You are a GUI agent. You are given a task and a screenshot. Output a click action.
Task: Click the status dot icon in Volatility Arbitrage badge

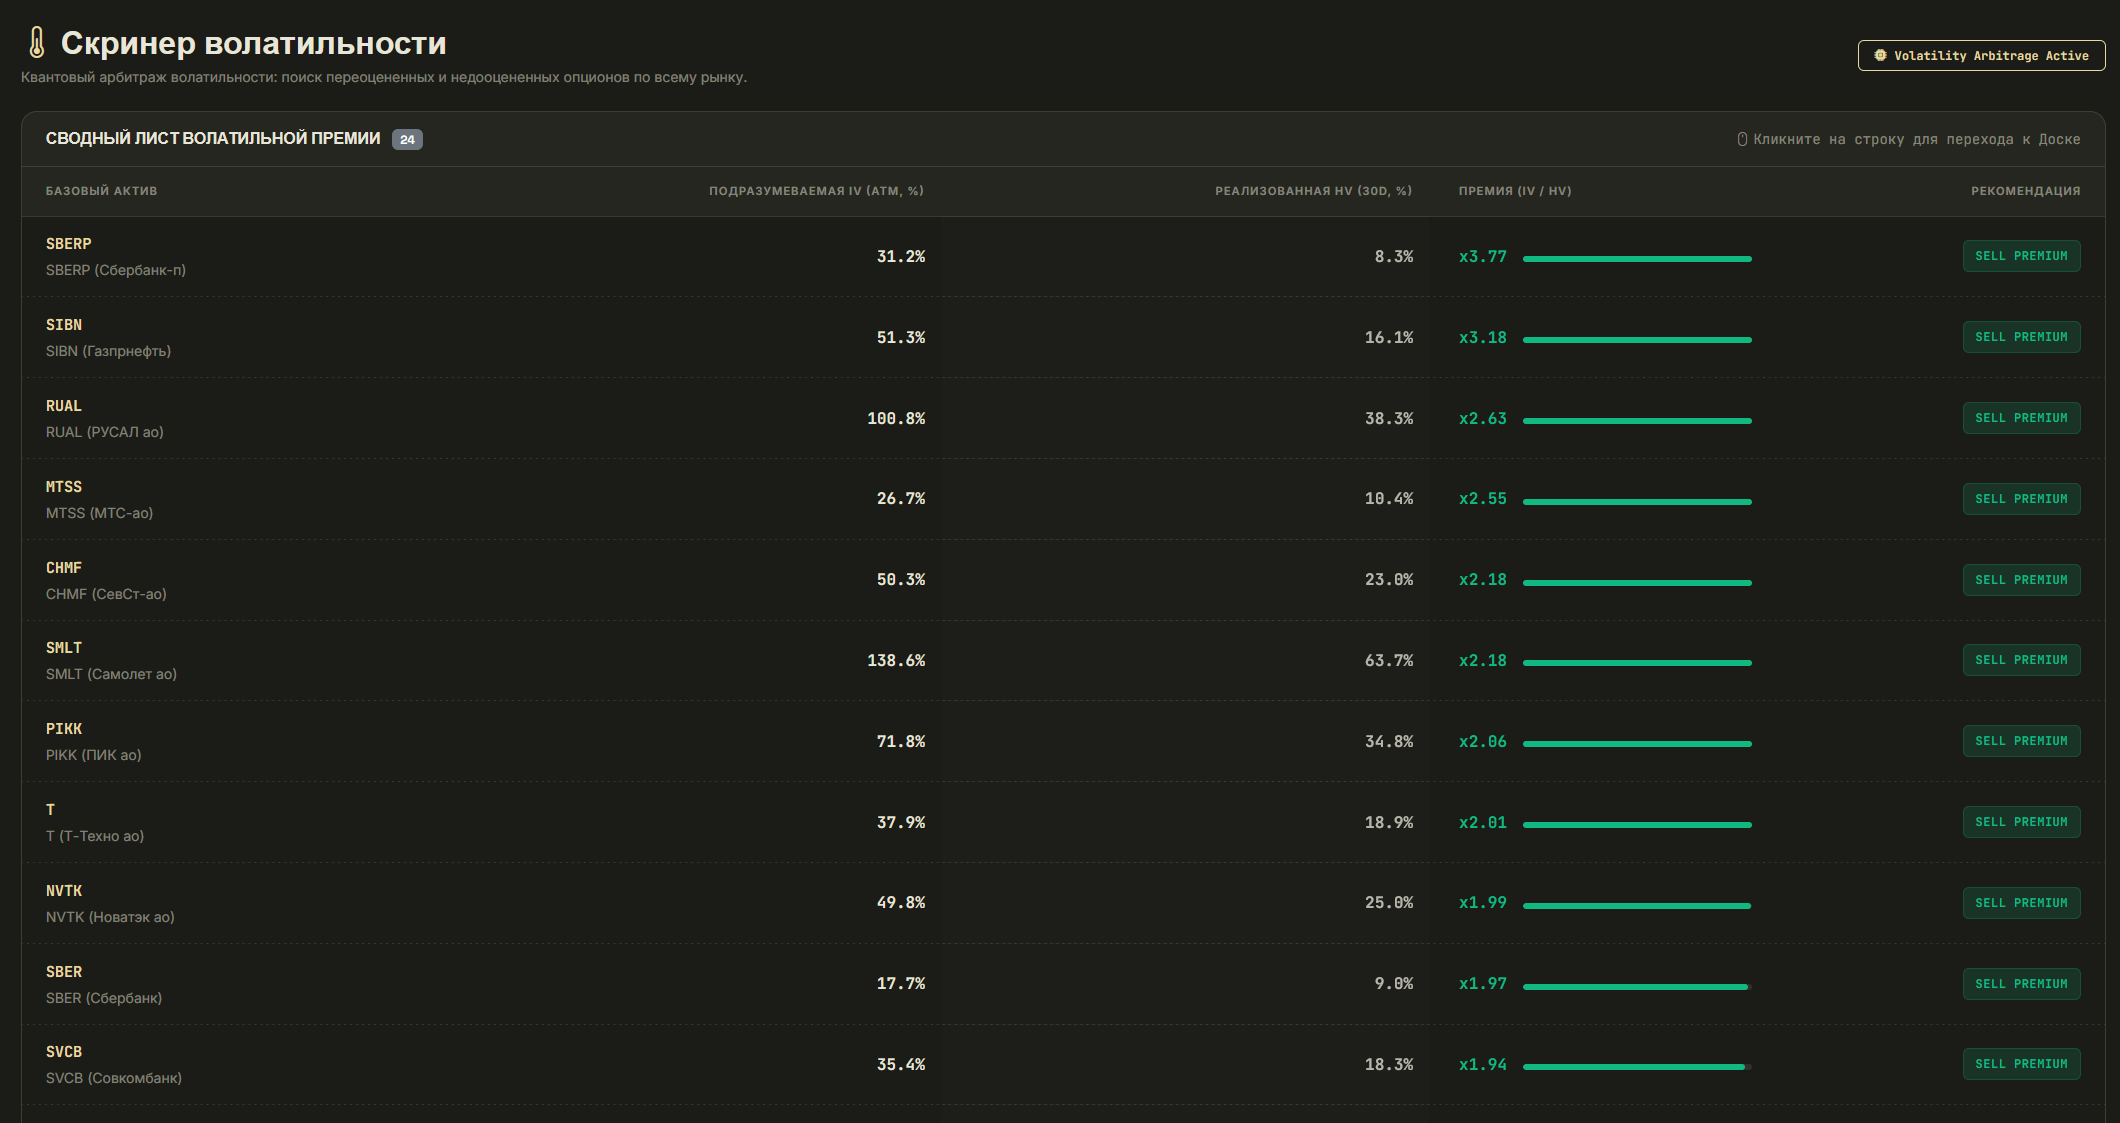click(1880, 56)
